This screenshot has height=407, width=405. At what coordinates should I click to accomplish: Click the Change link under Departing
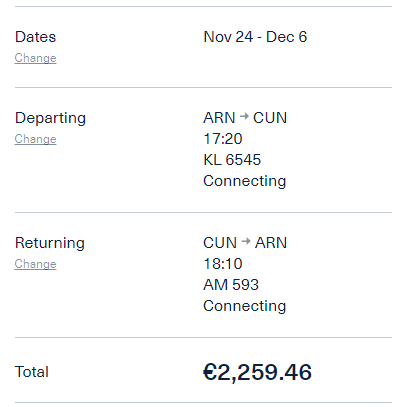[x=35, y=139]
